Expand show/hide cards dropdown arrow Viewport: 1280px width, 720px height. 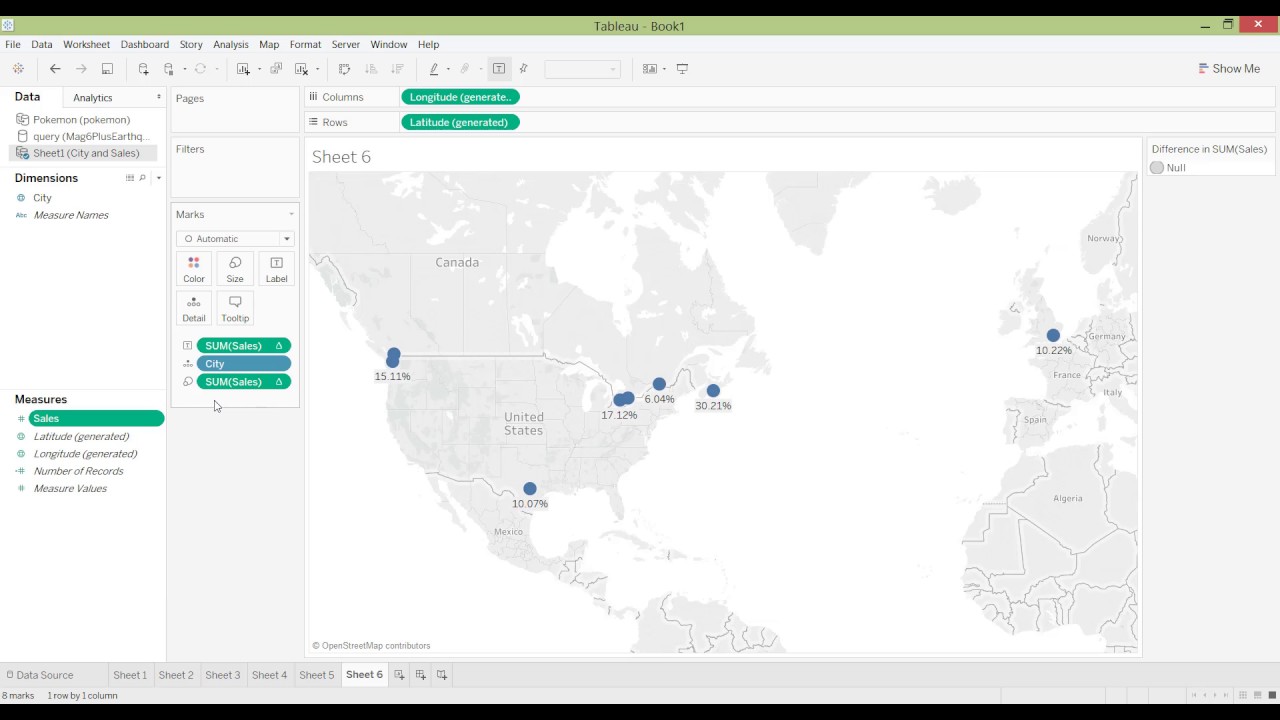[x=664, y=69]
